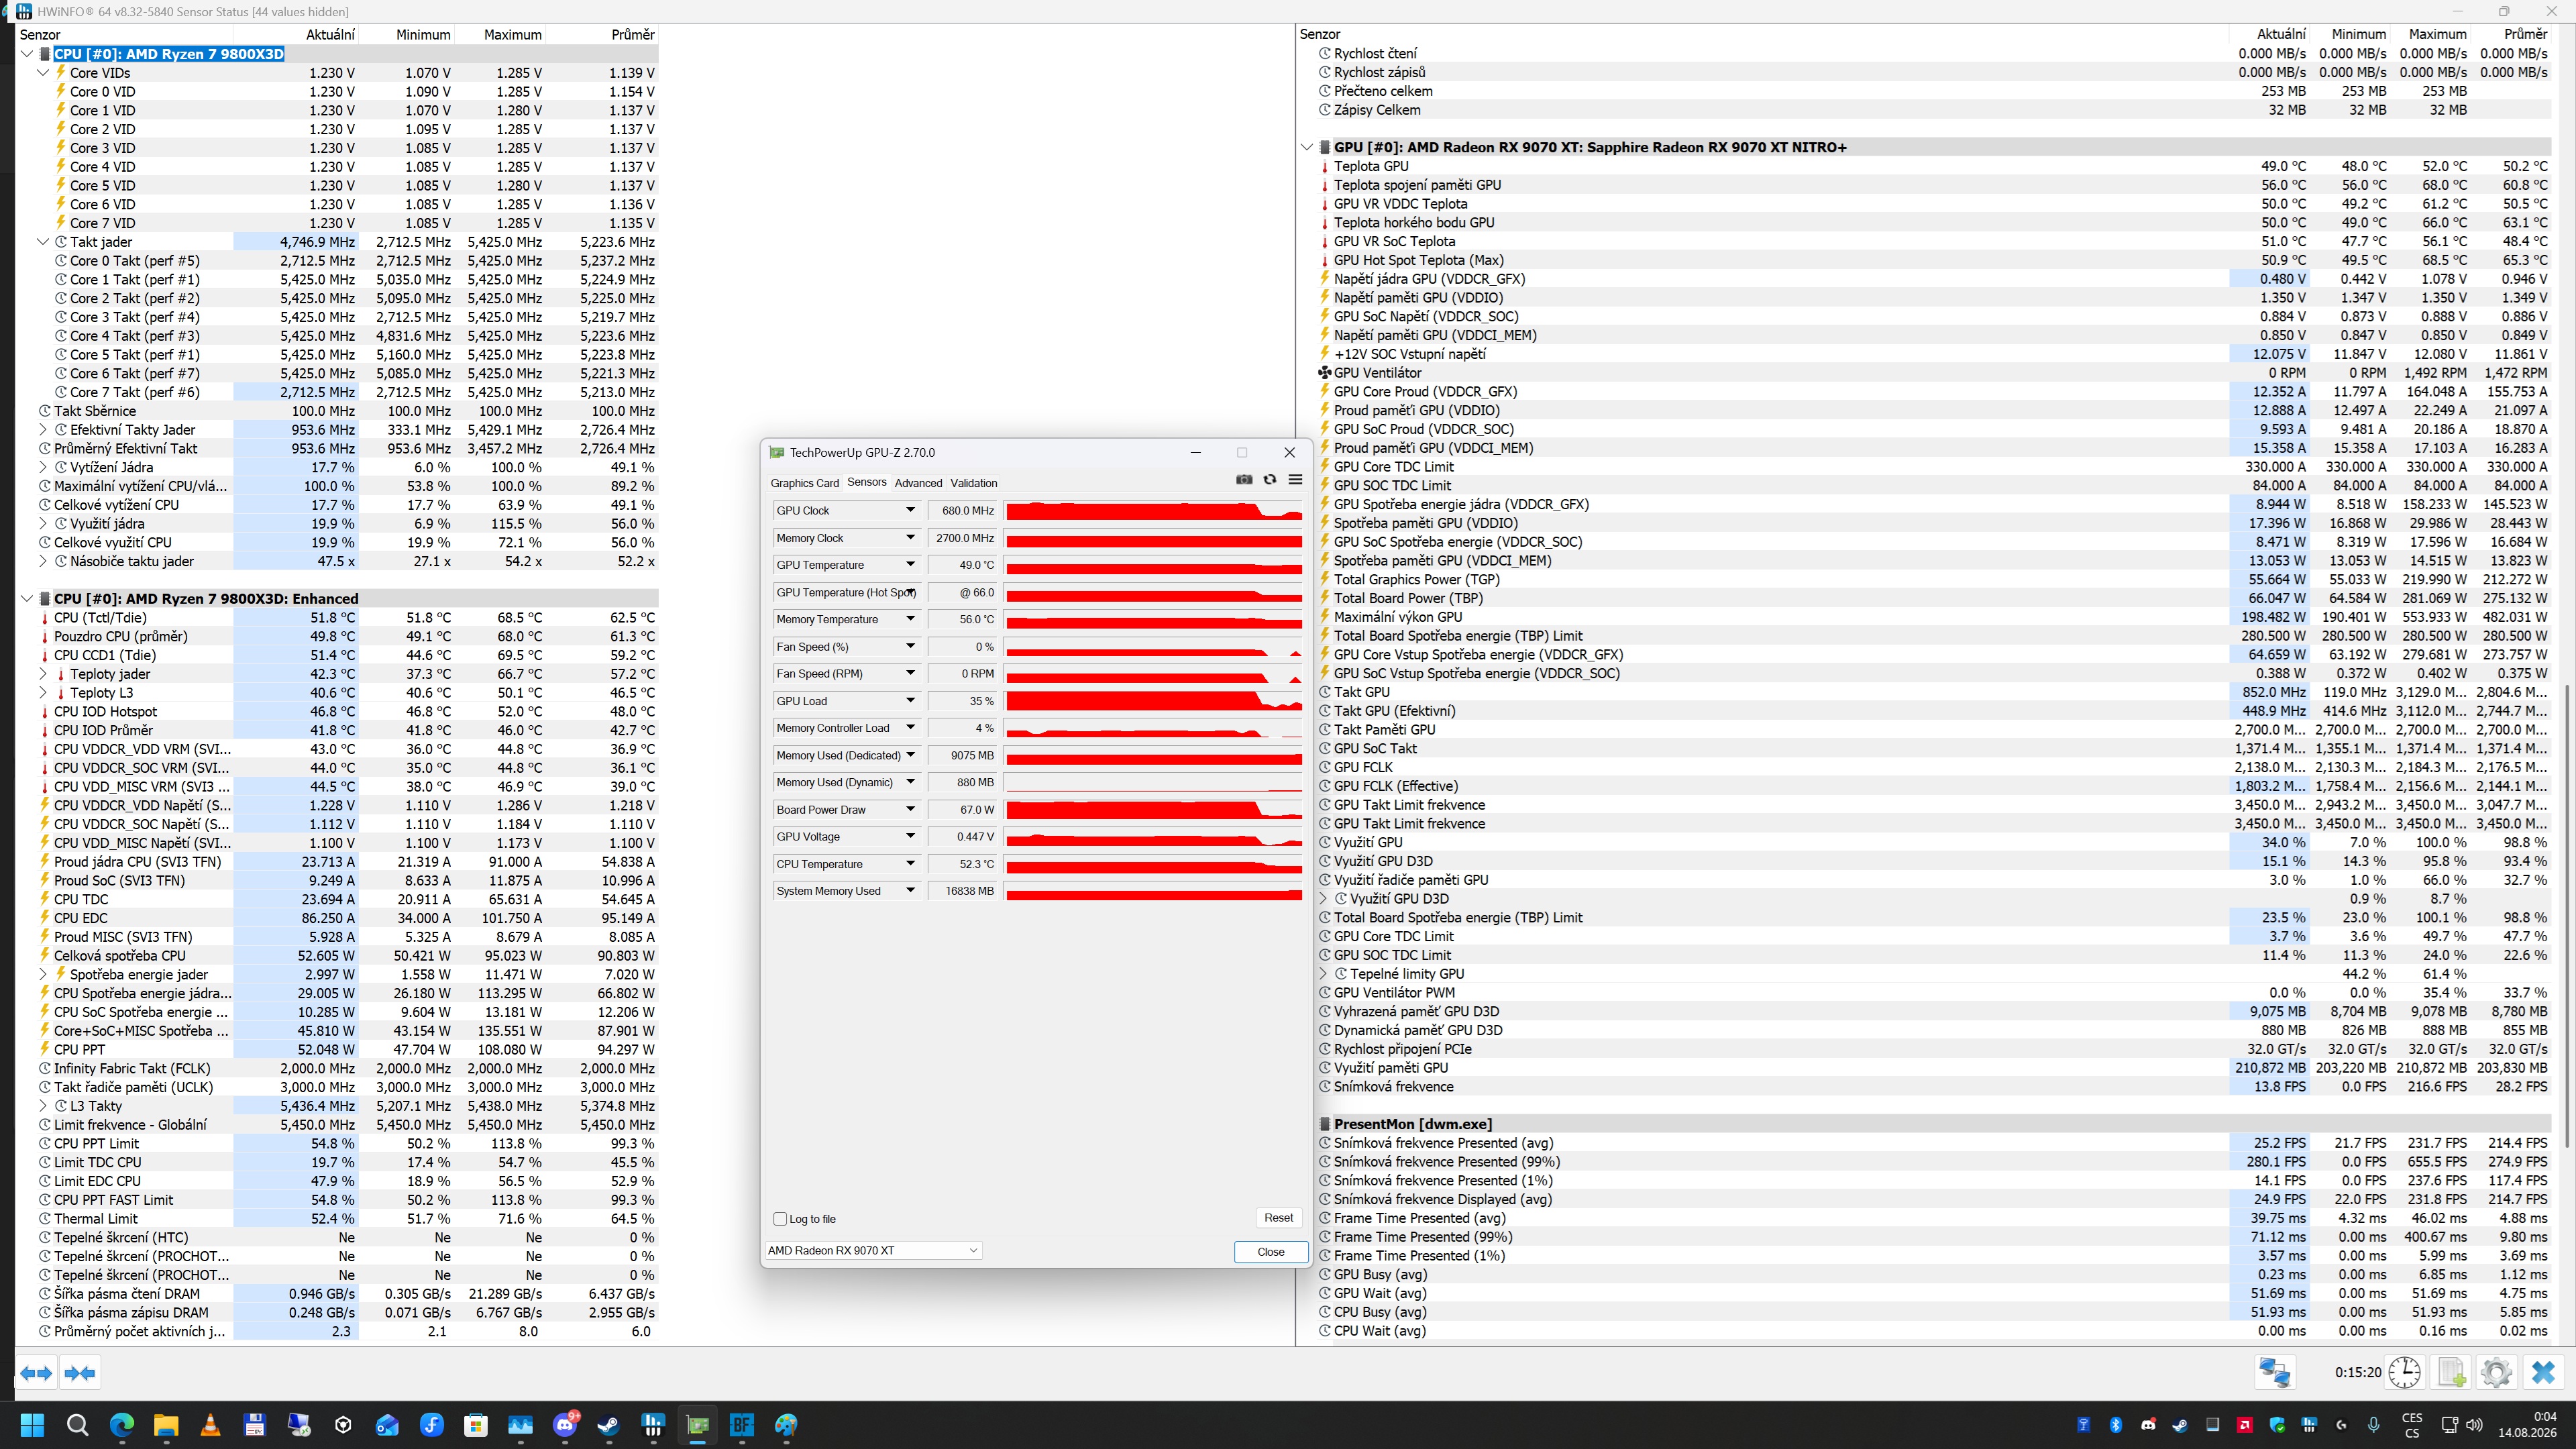This screenshot has height=1449, width=2576.
Task: Open the BF app on the taskbar
Action: pos(742,1425)
